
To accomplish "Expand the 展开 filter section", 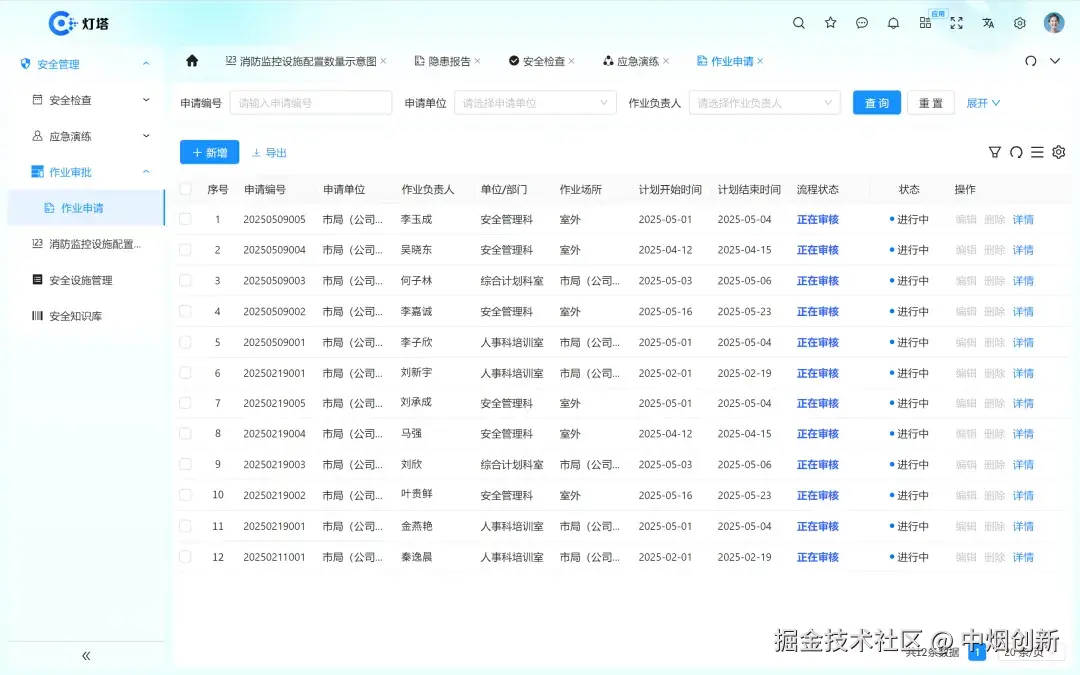I will (x=984, y=102).
